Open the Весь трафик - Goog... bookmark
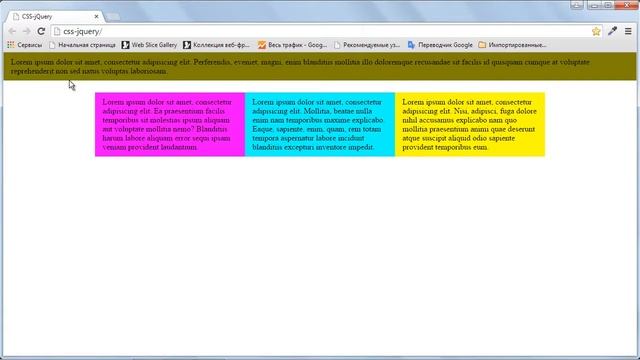The width and height of the screenshot is (640, 360). click(293, 45)
